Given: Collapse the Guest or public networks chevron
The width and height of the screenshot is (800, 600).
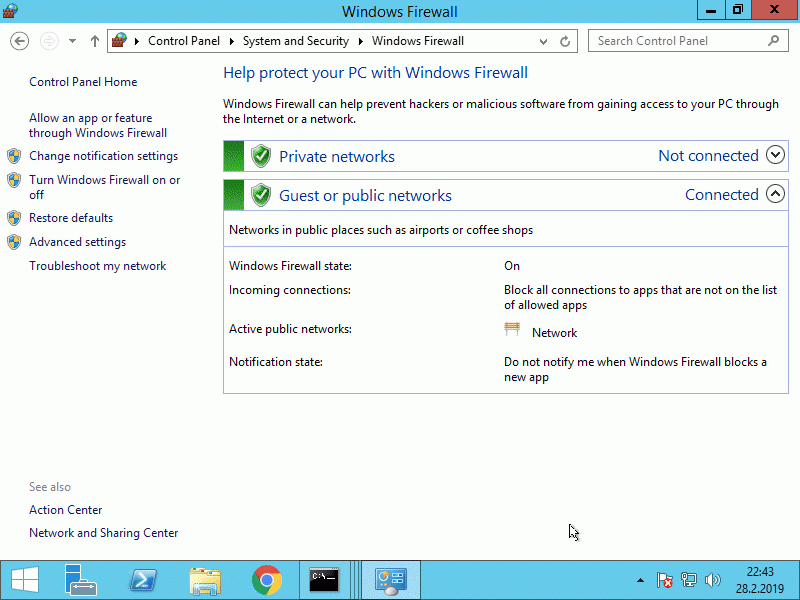Looking at the screenshot, I should pyautogui.click(x=775, y=193).
